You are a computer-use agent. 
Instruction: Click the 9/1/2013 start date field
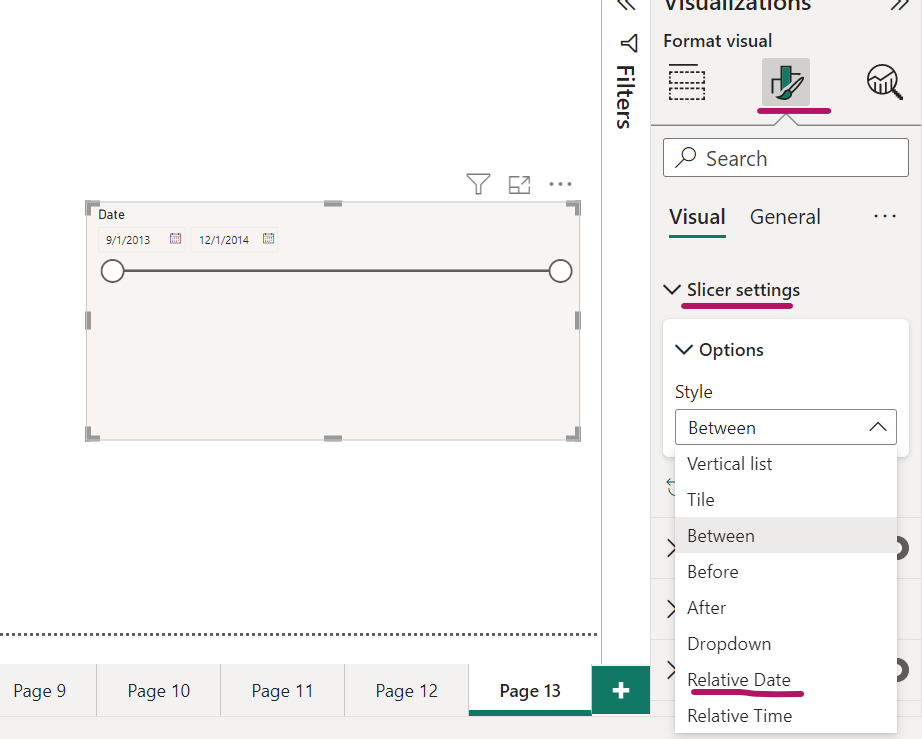point(141,239)
